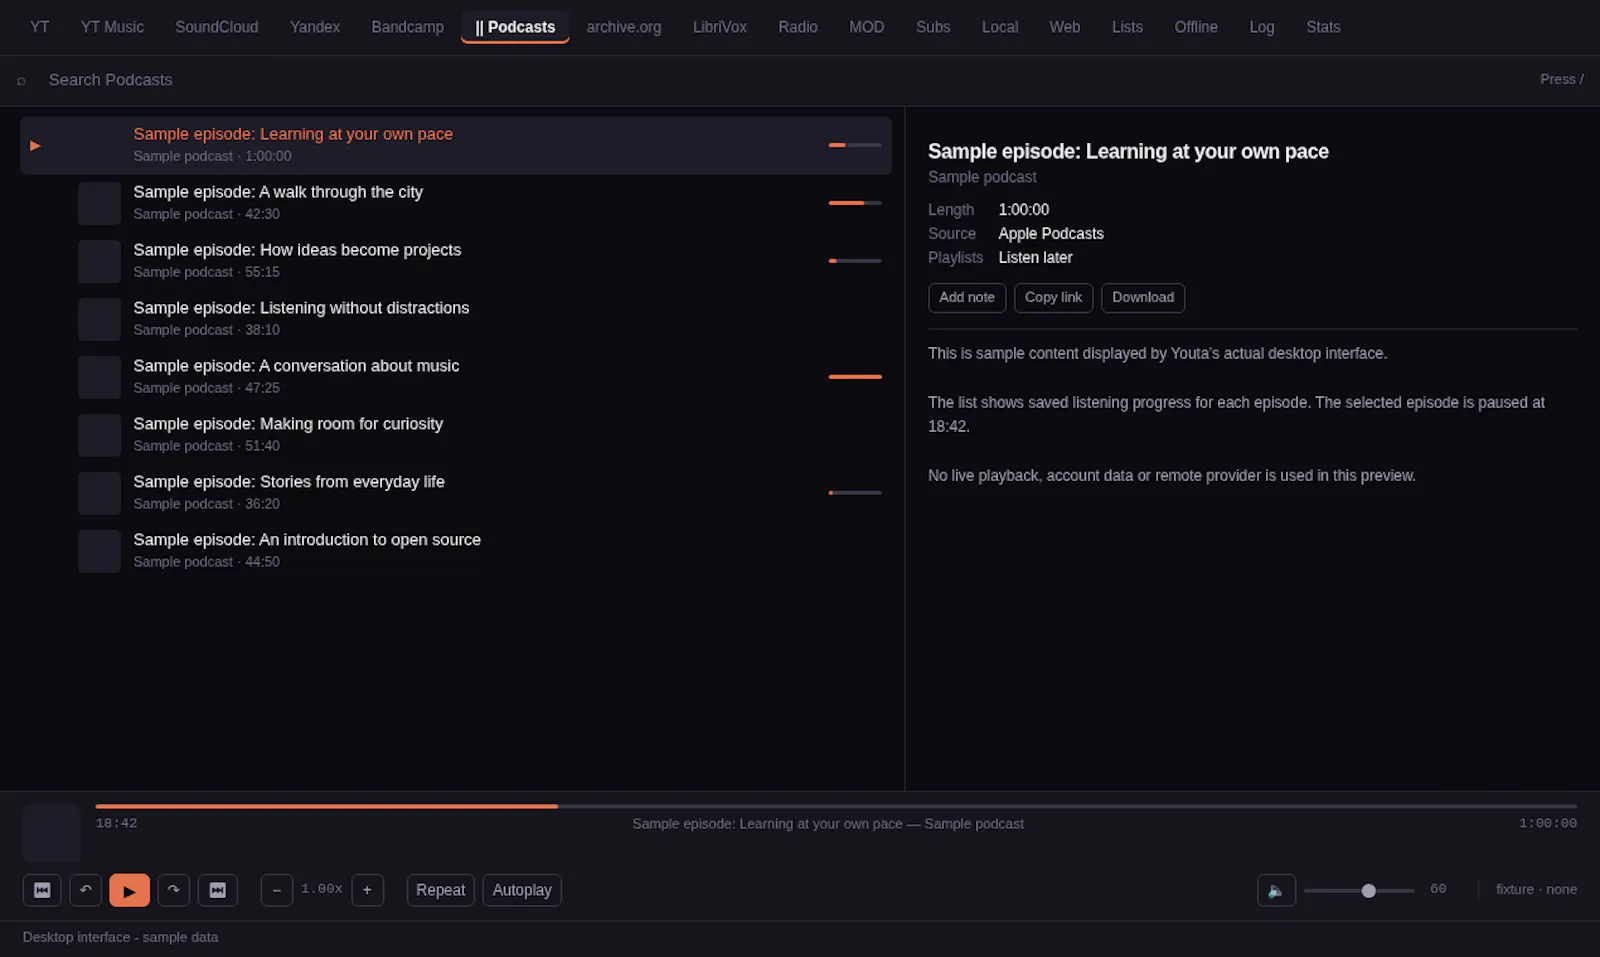
Task: Click the orange play button in player bar
Action: [x=130, y=890]
